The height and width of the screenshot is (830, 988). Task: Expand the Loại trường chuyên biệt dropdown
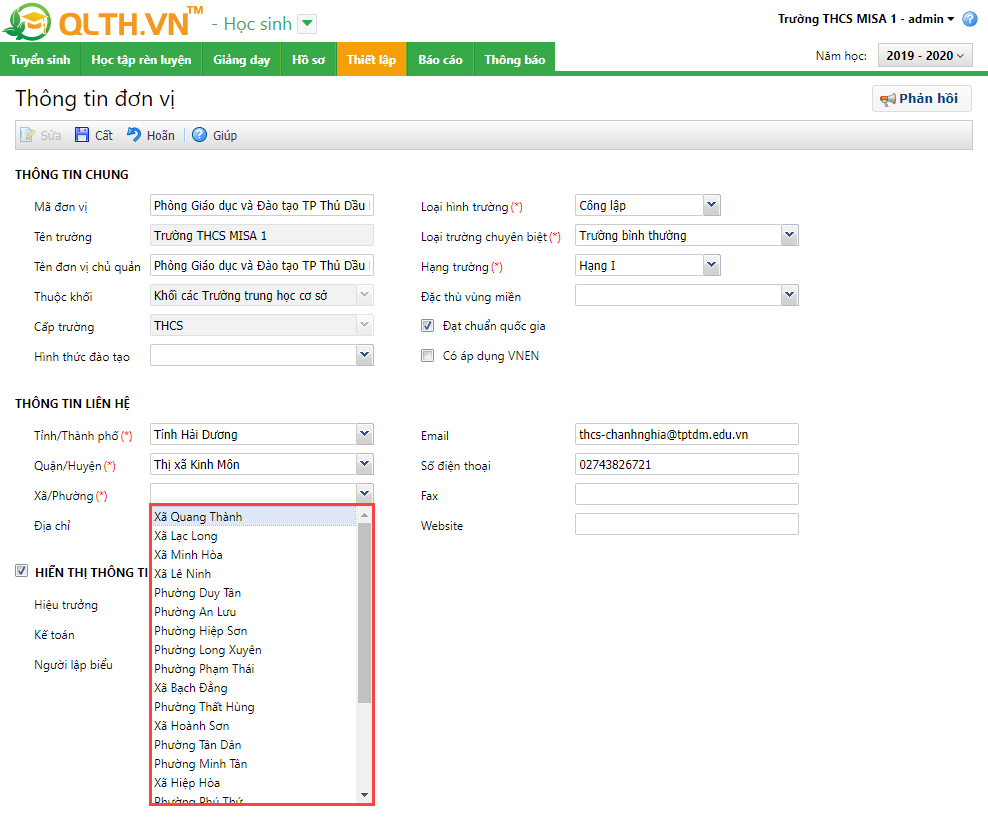pos(790,235)
